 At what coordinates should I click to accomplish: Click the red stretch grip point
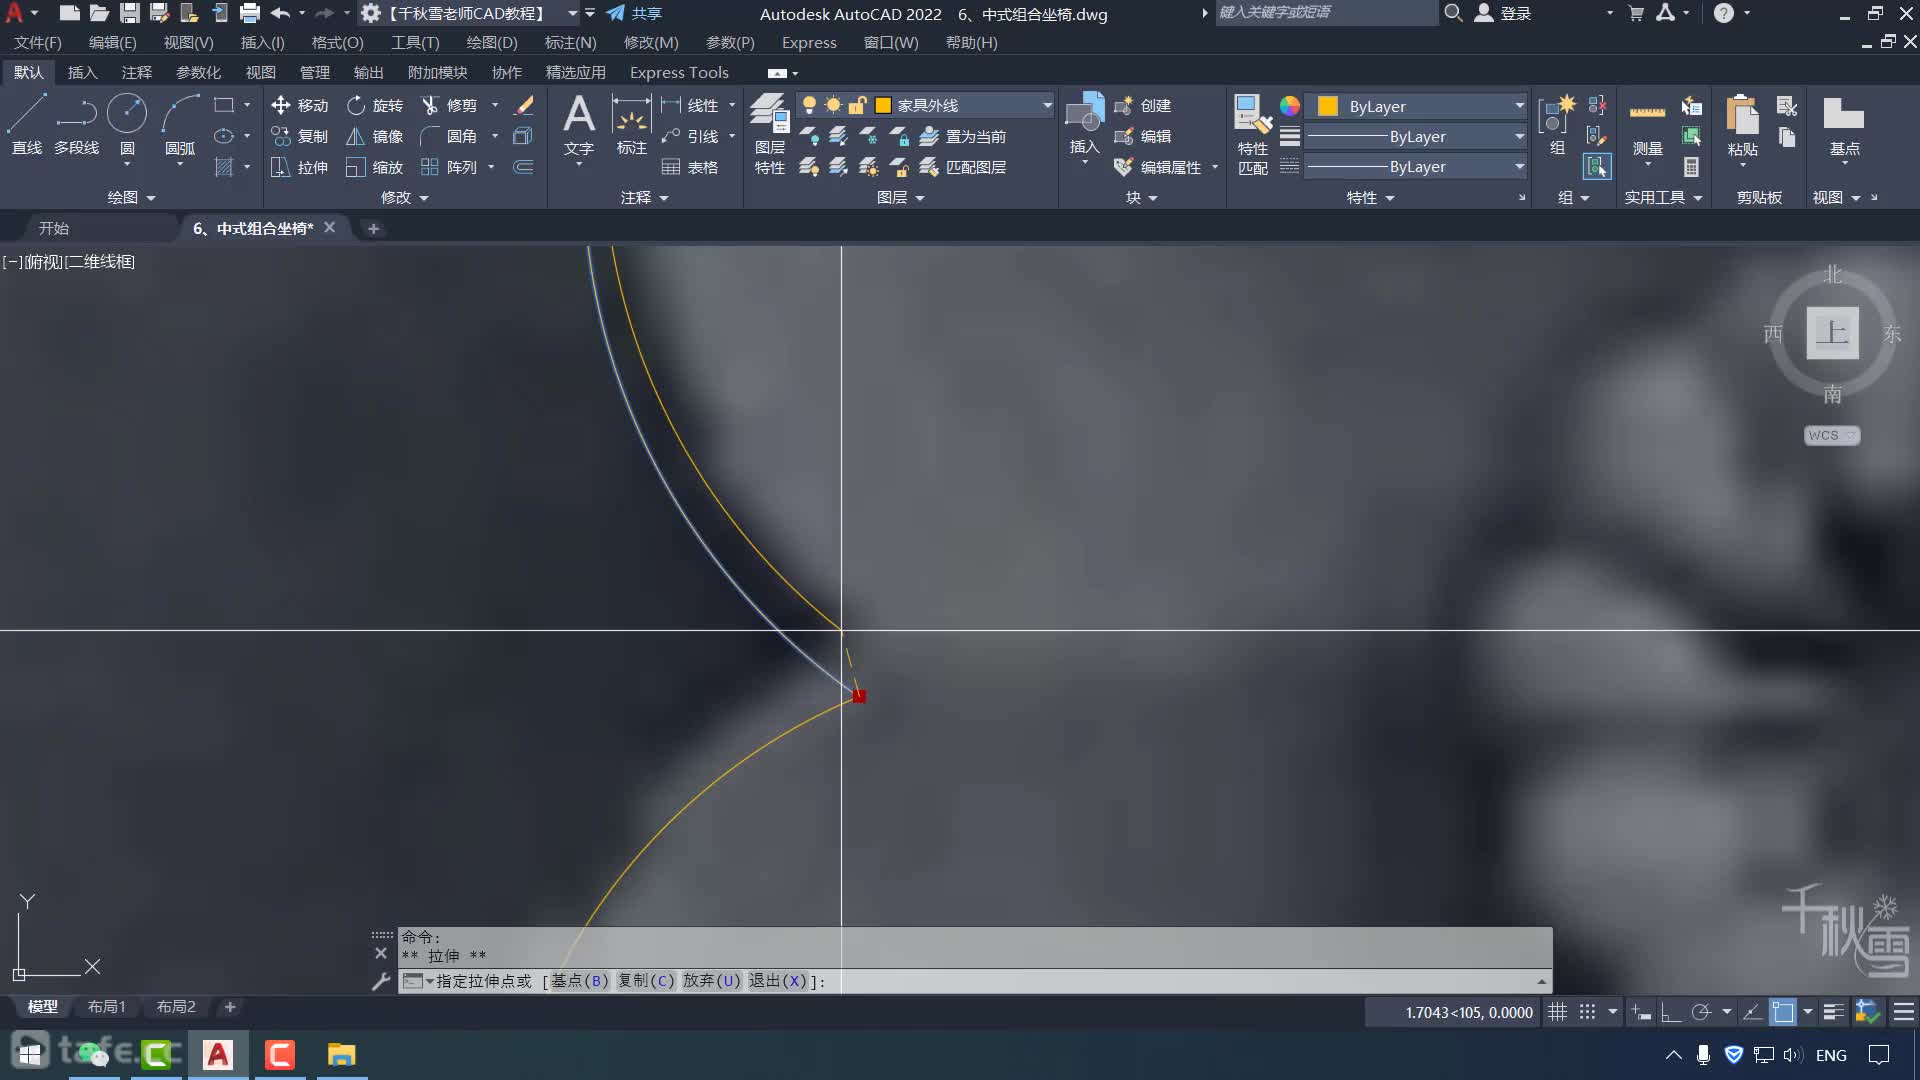tap(859, 696)
